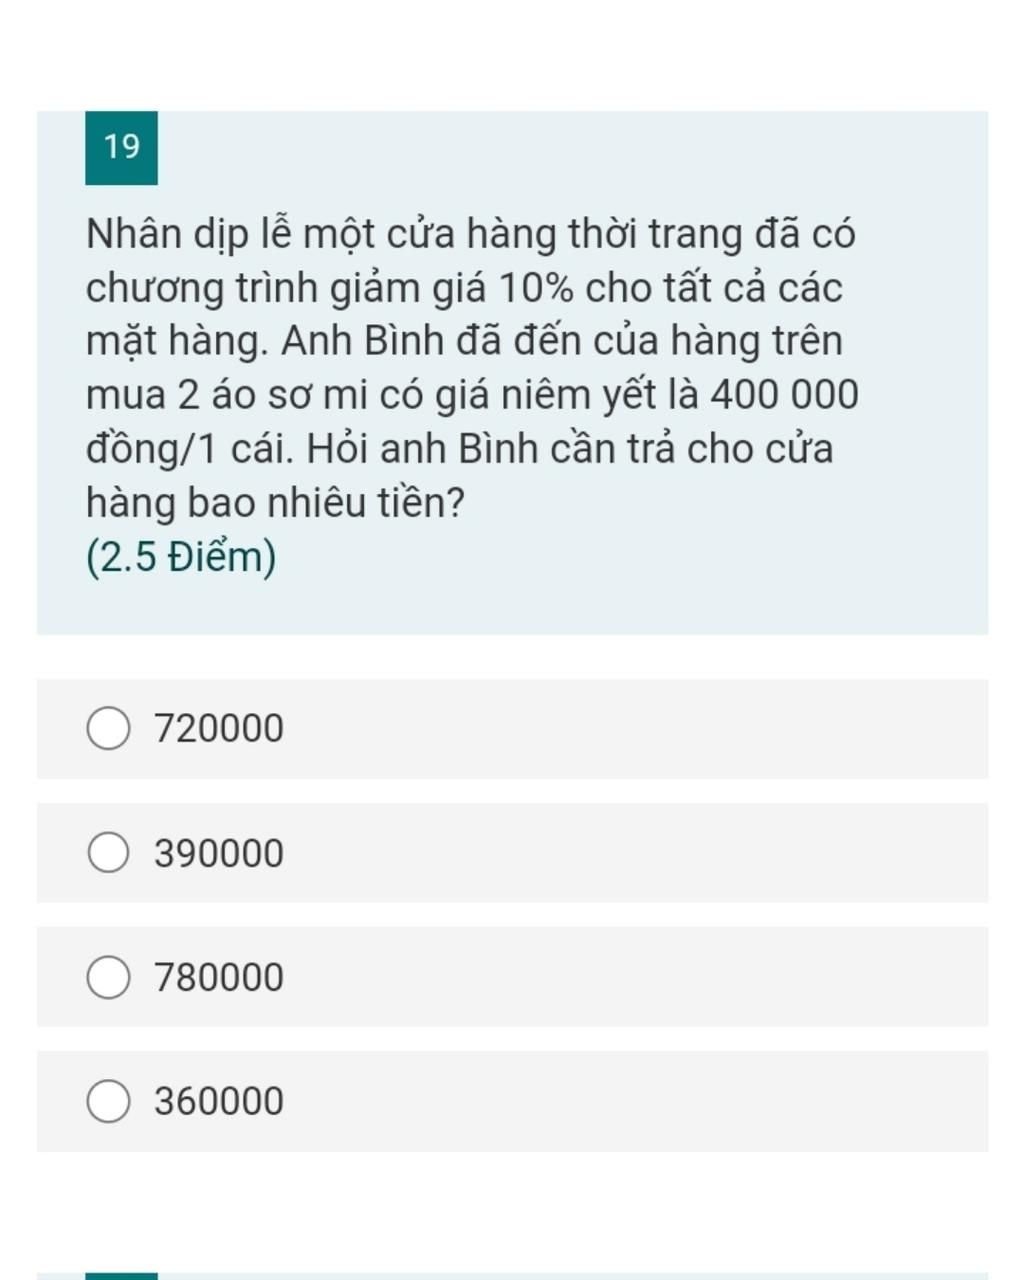Pick the 360000 radio button

108,1101
